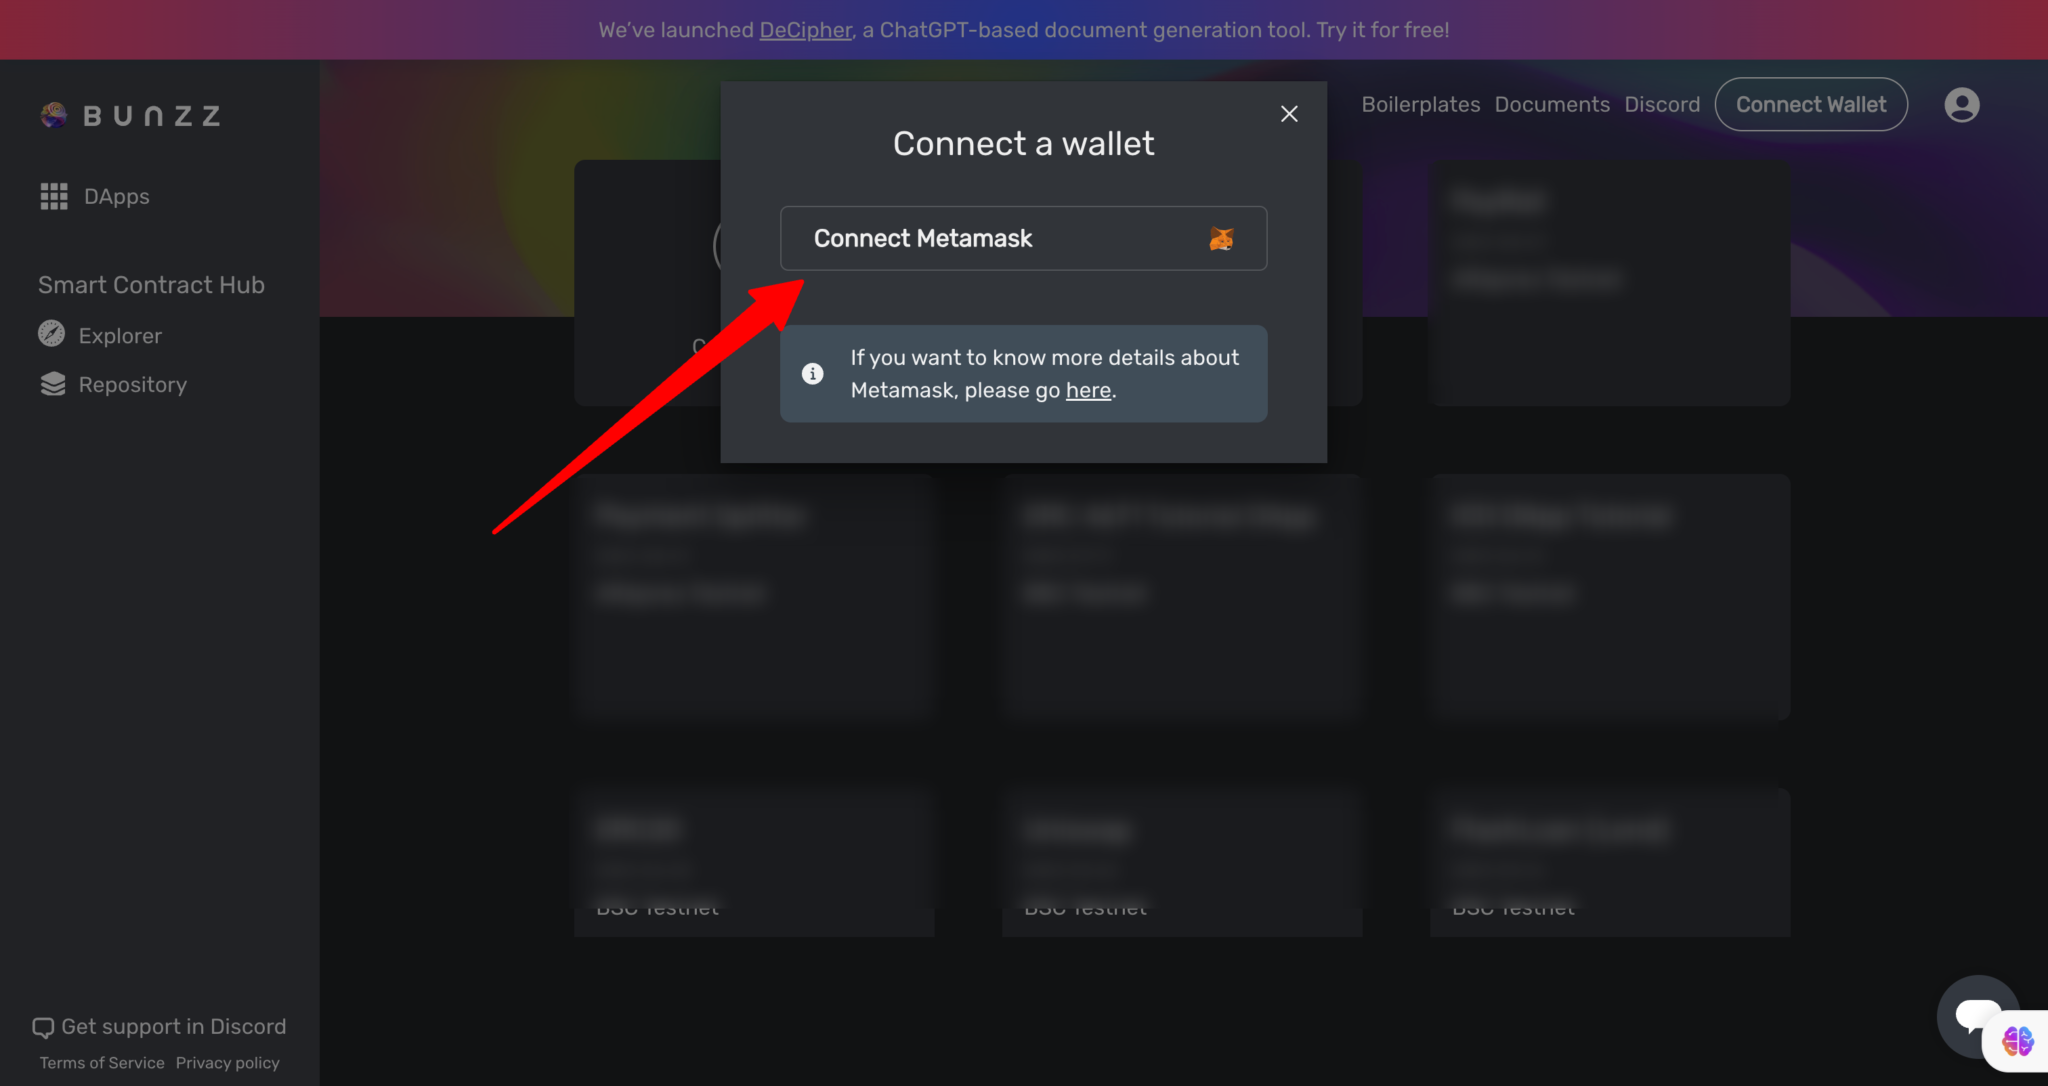The height and width of the screenshot is (1086, 2048).
Task: Click the info icon beside the Metamask note
Action: pyautogui.click(x=812, y=373)
